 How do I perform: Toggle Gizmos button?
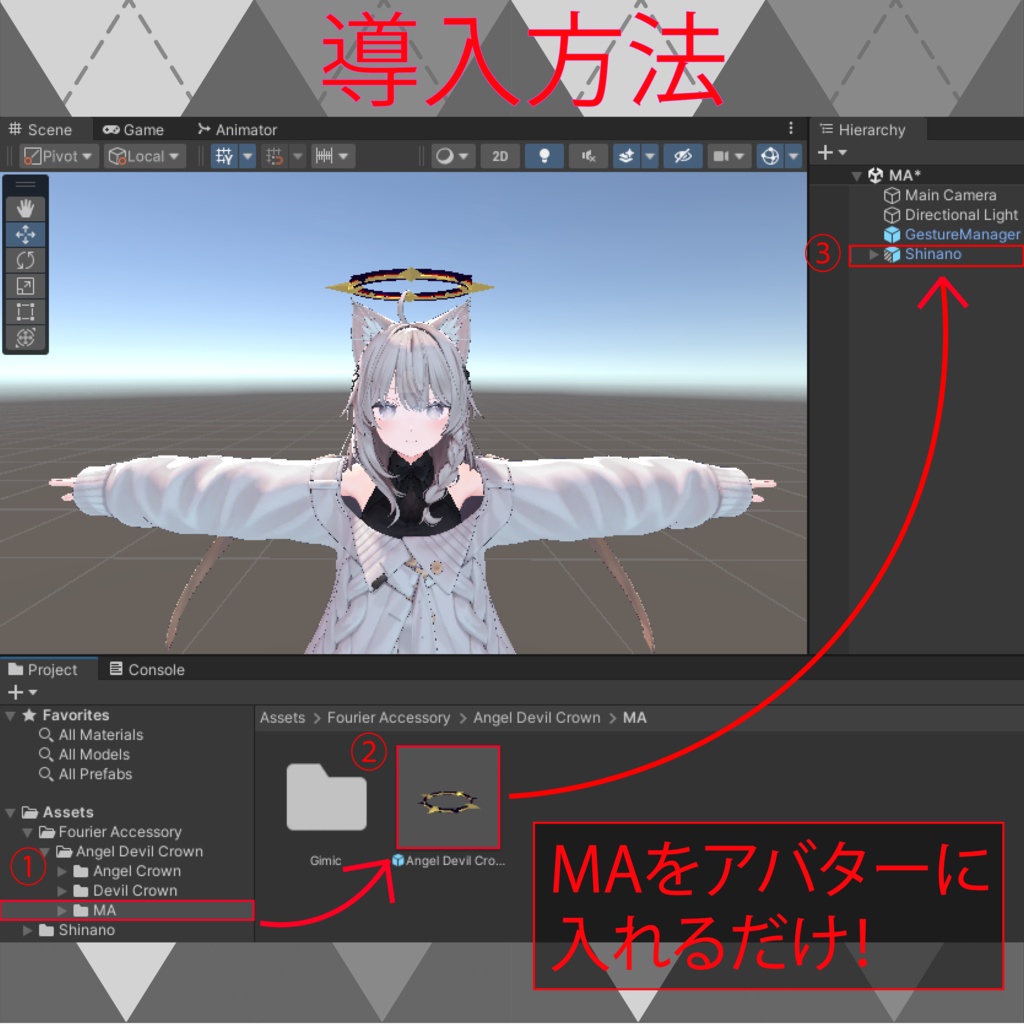(771, 156)
